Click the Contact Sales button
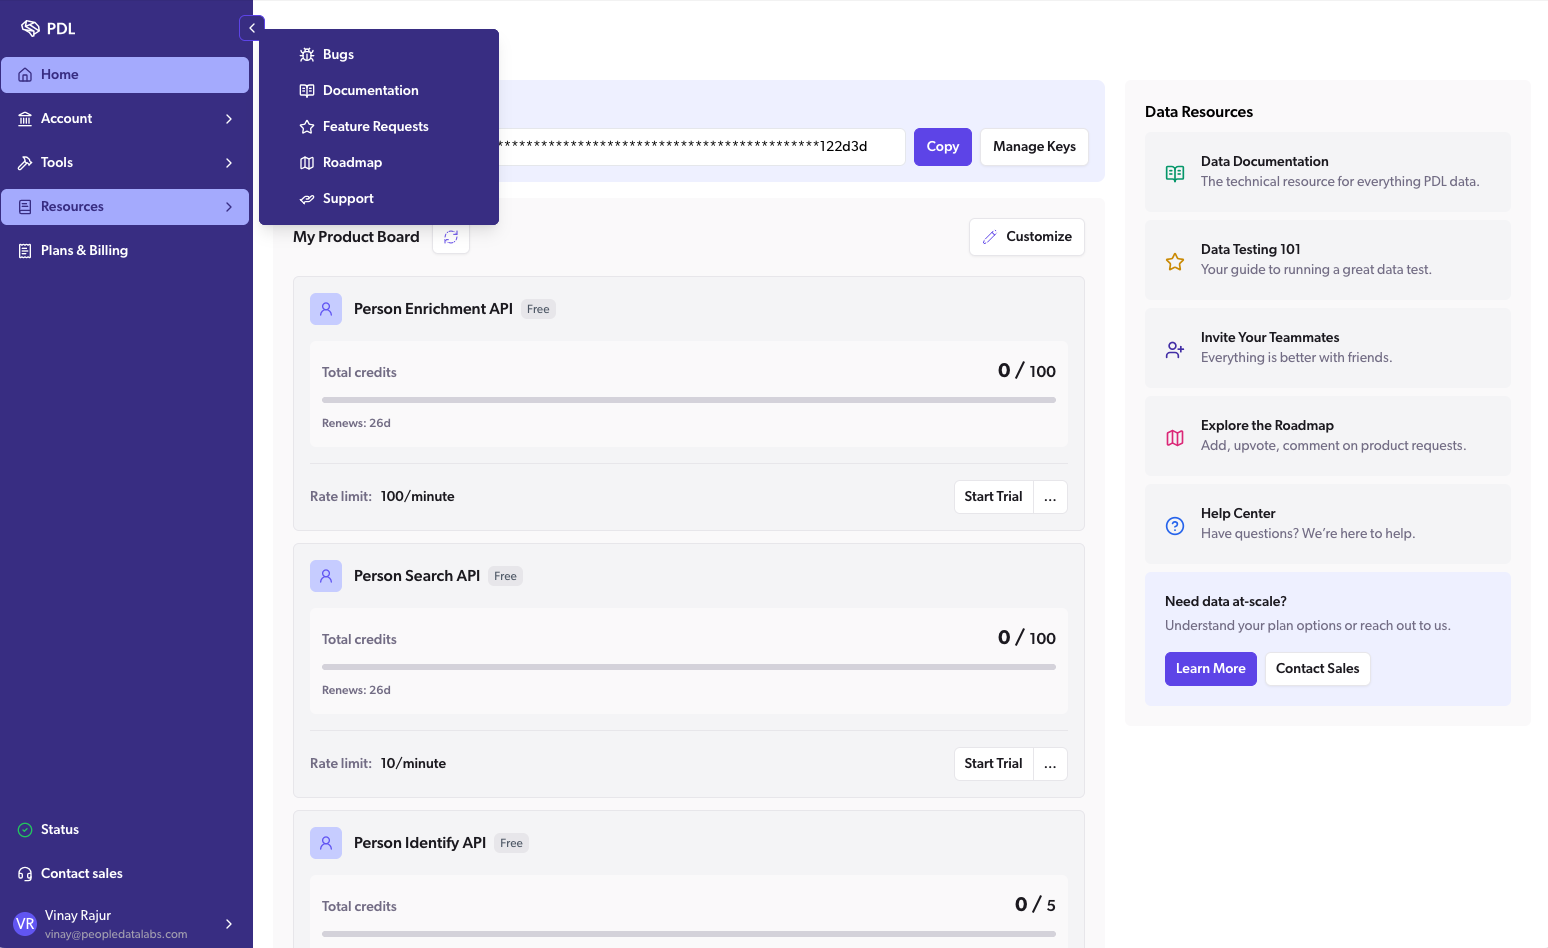The height and width of the screenshot is (948, 1548). [1318, 669]
